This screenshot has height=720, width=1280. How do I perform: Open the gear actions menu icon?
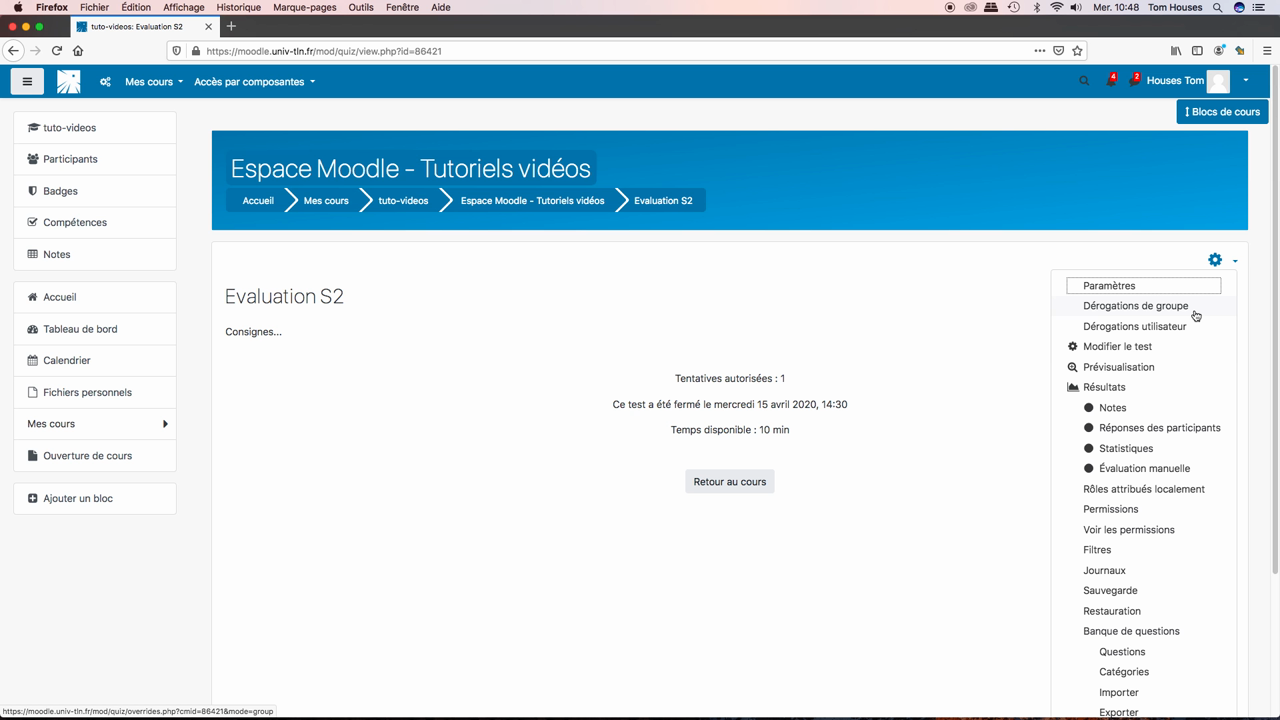[1215, 260]
